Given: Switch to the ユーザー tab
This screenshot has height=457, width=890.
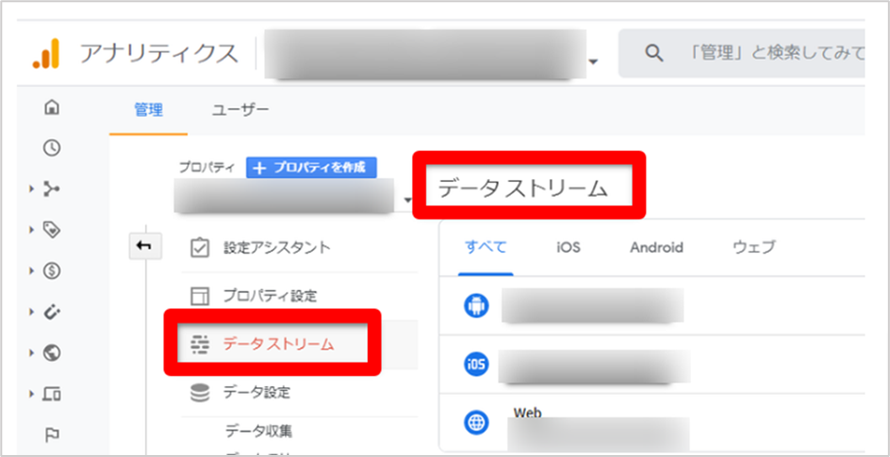Looking at the screenshot, I should coord(240,110).
